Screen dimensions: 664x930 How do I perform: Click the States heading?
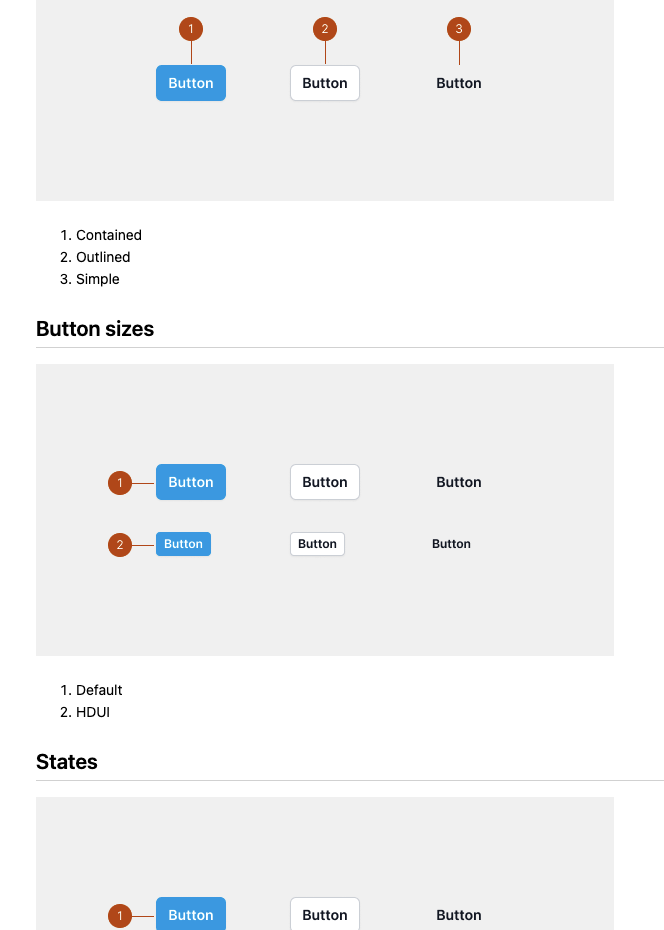(66, 762)
